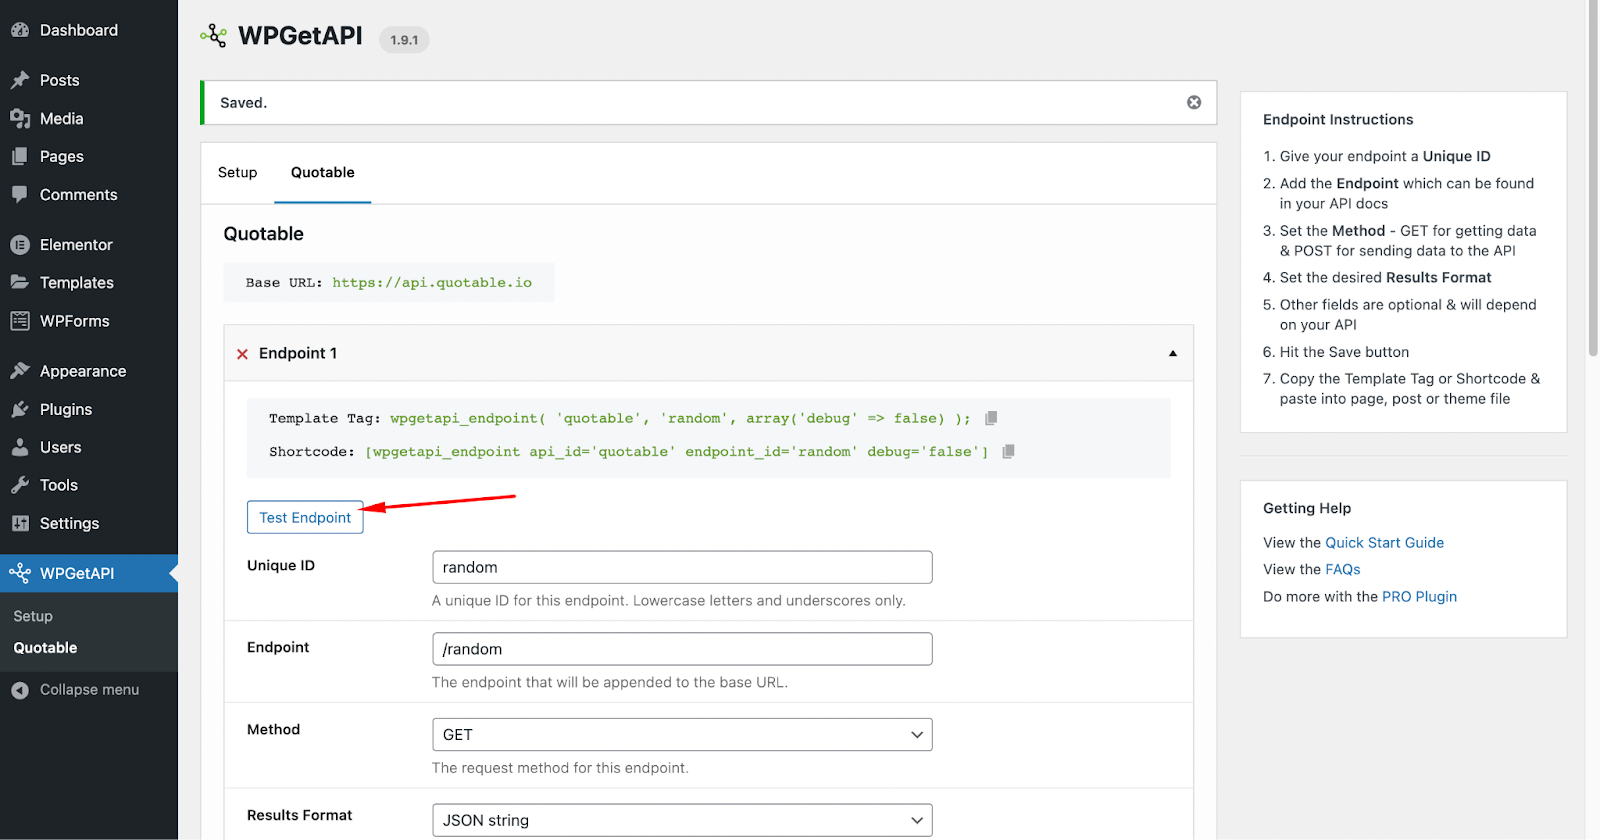Click the WPForms icon in sidebar
1600x840 pixels.
(20, 320)
